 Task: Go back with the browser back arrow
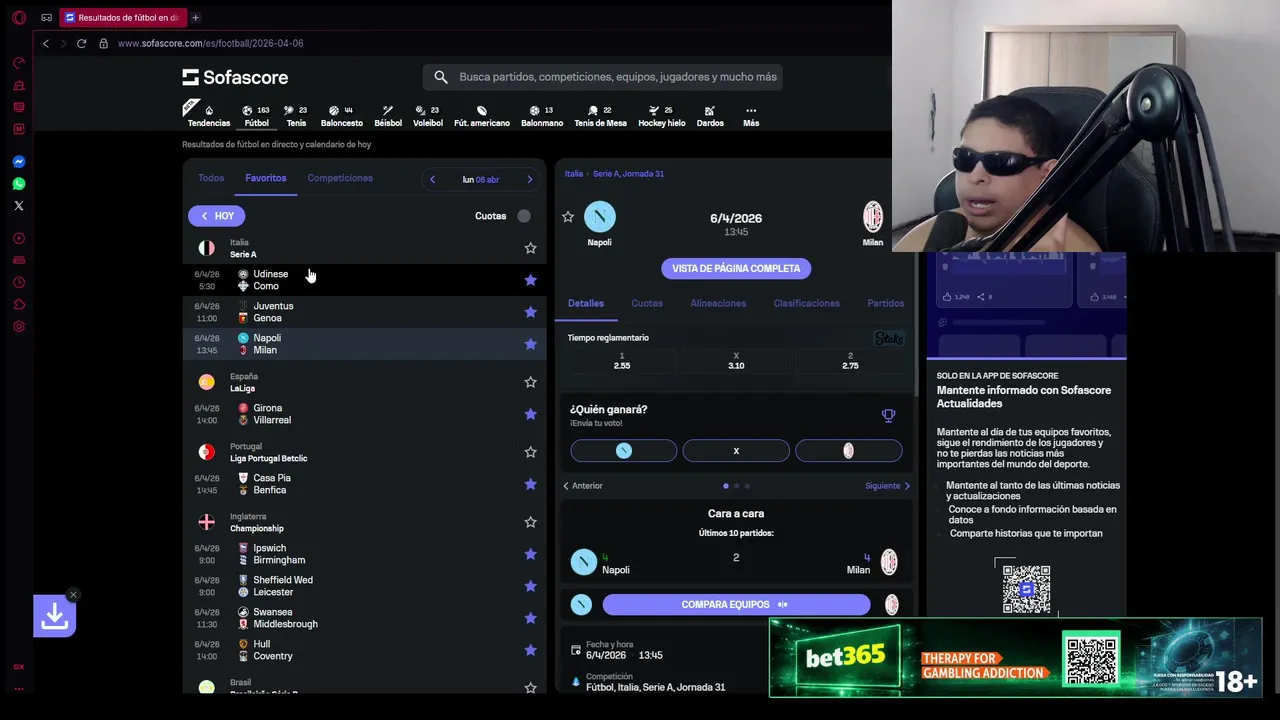46,43
